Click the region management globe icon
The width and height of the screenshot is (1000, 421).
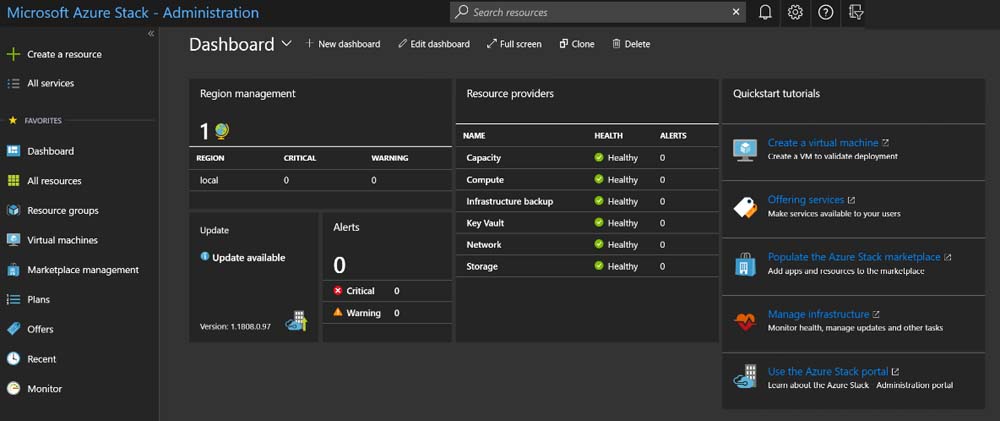coord(221,131)
